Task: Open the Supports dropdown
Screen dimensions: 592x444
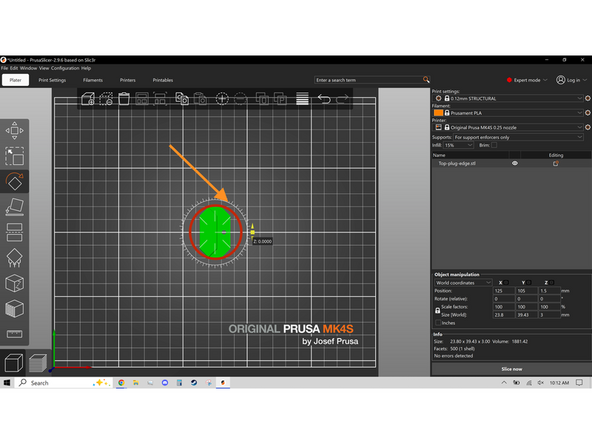Action: coord(518,137)
